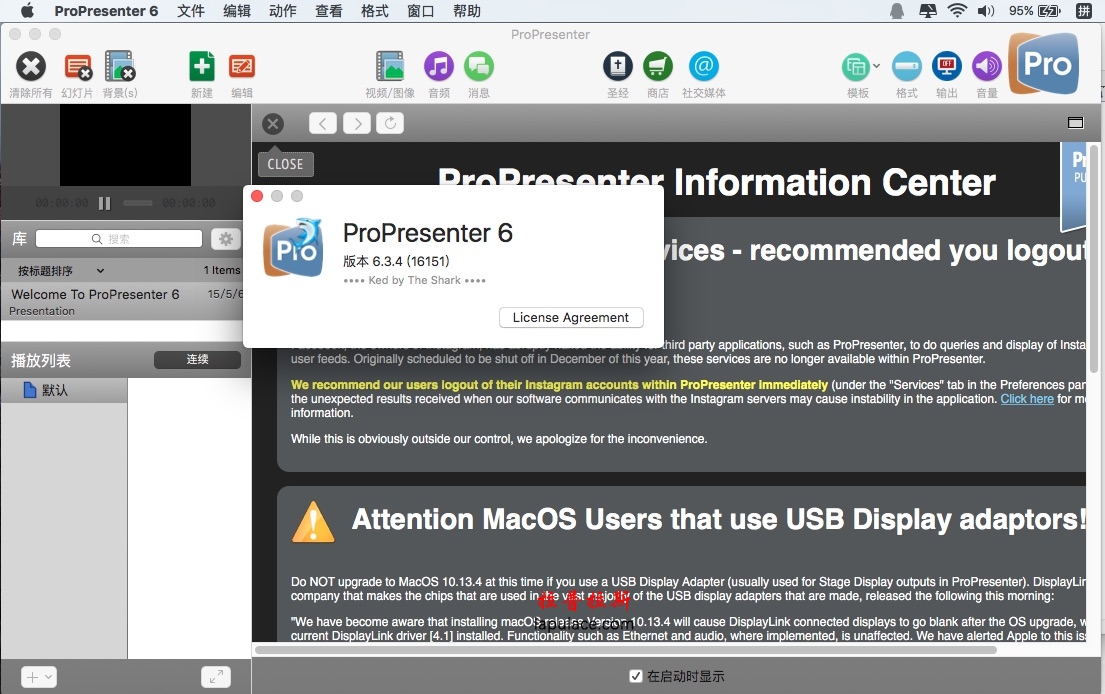This screenshot has height=694, width=1105.
Task: Click the library 搜索 search field
Action: point(118,239)
